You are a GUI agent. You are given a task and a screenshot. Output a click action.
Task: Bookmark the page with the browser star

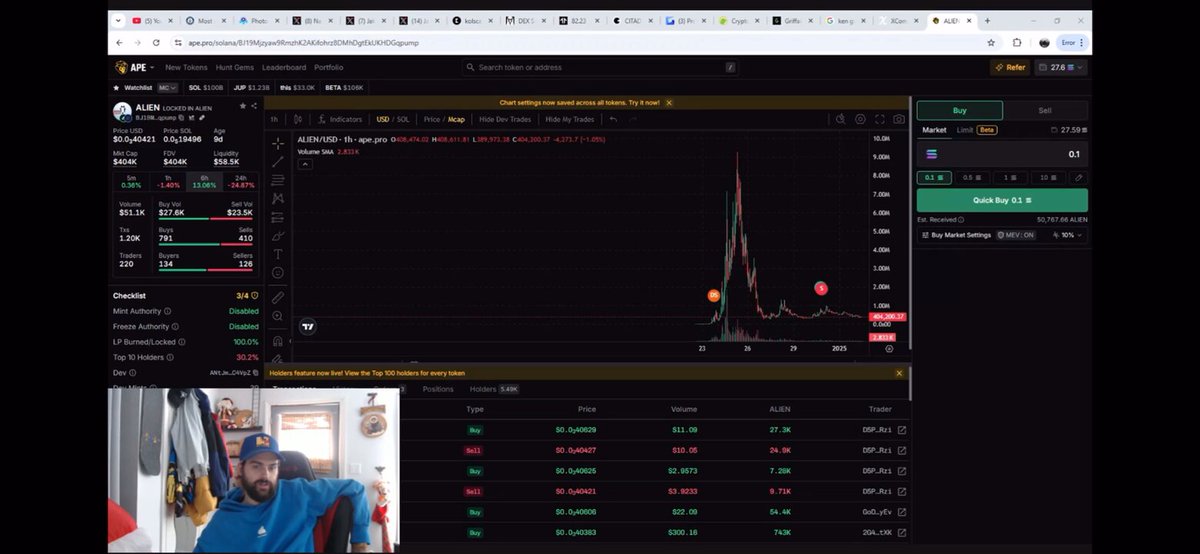[991, 43]
